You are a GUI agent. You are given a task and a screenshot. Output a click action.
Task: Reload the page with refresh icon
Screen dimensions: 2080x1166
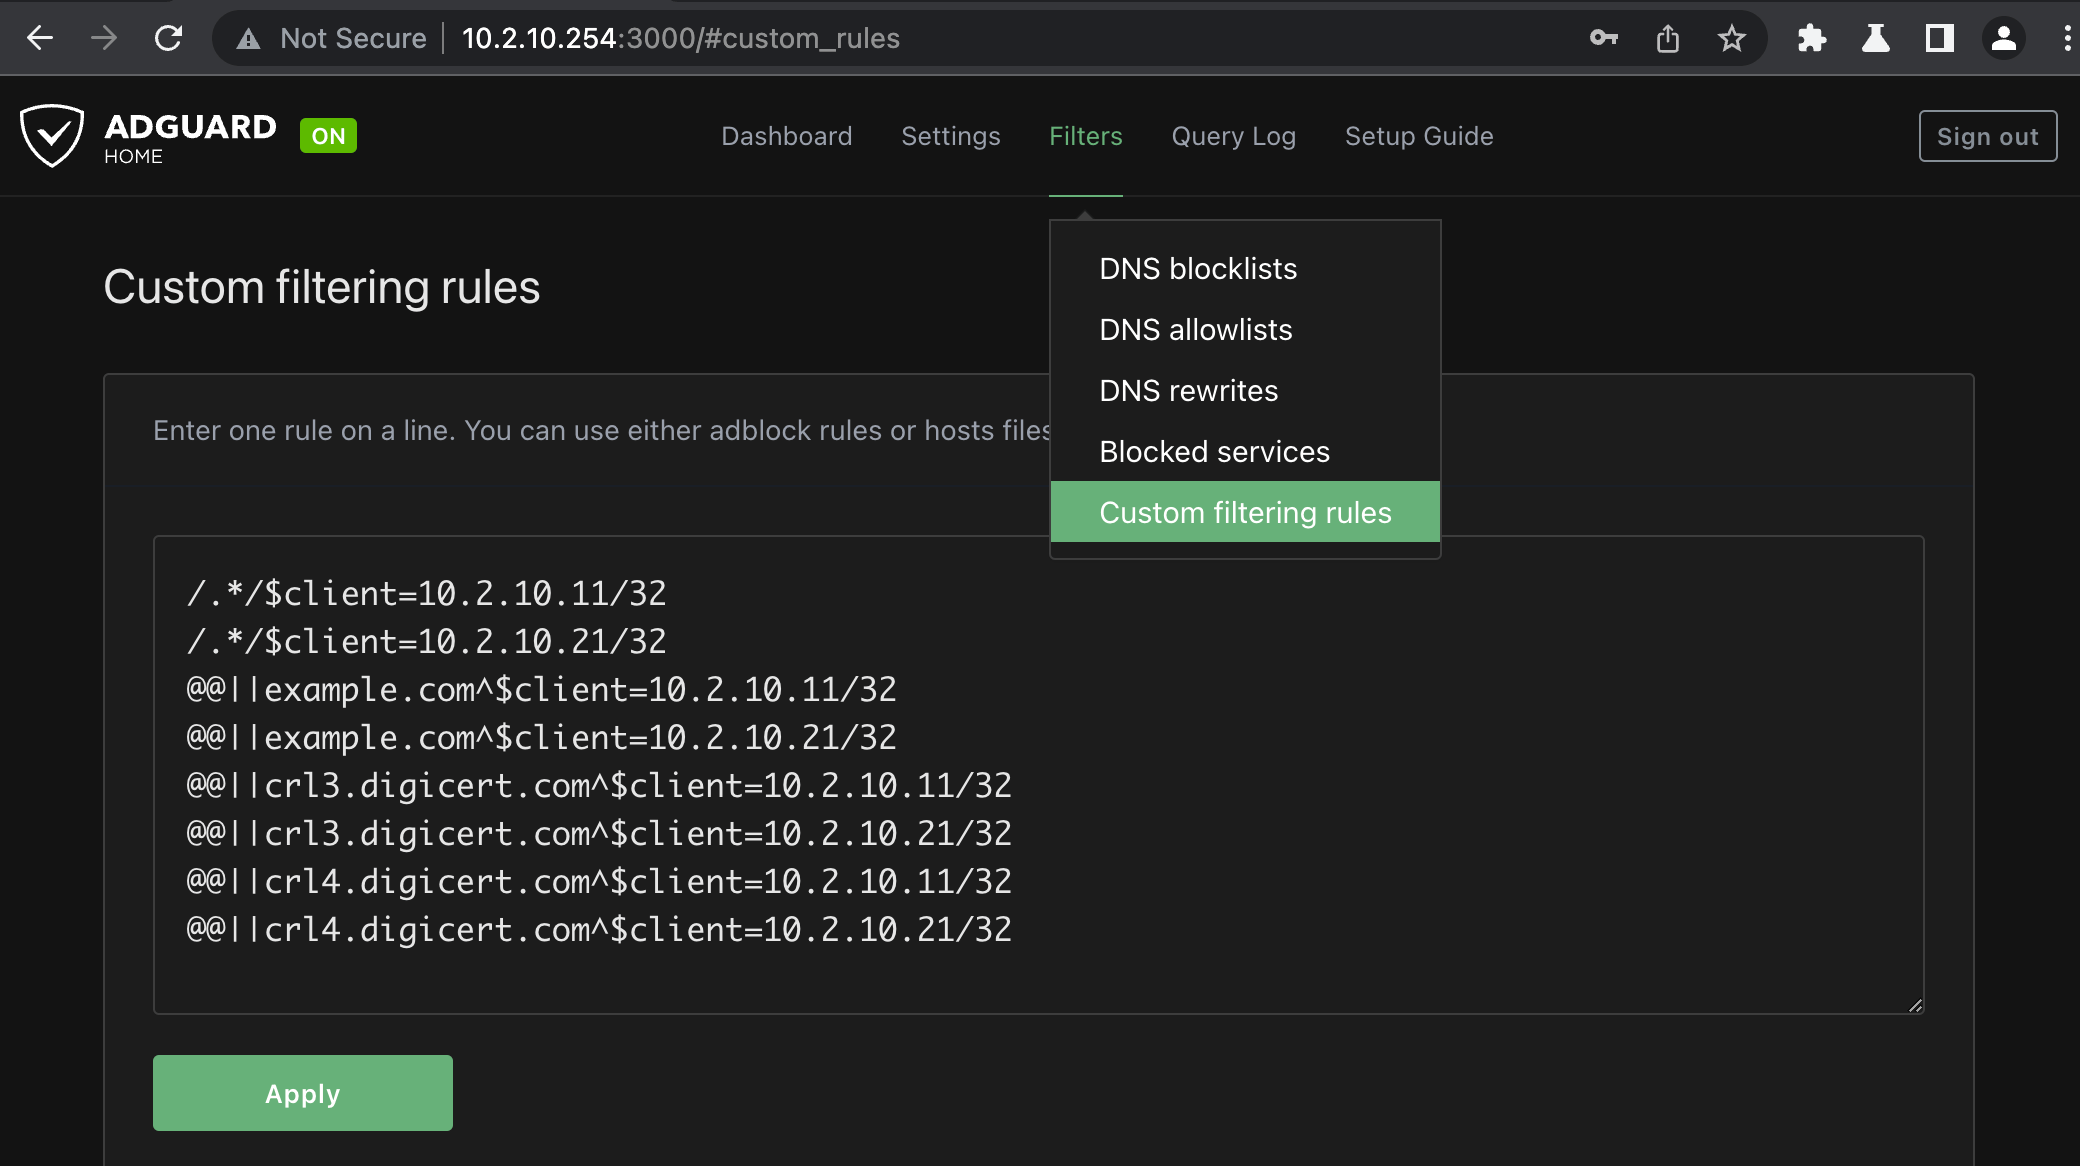[x=168, y=38]
